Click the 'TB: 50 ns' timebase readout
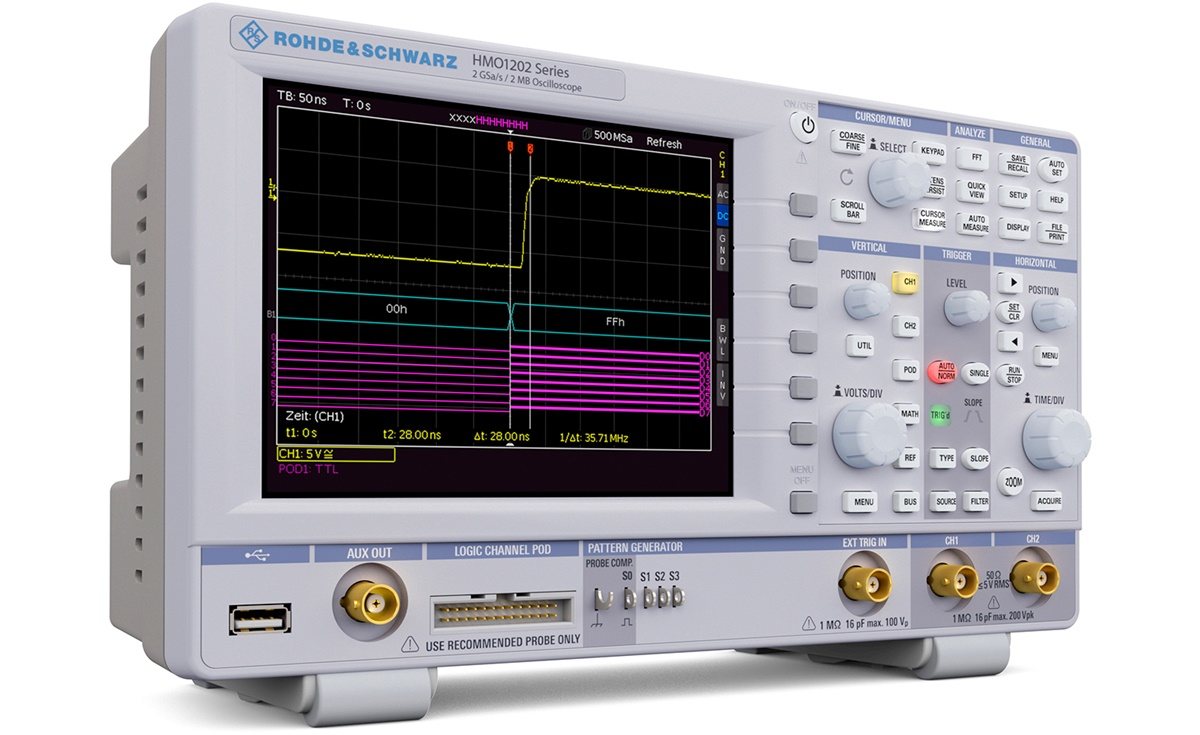 (x=302, y=100)
